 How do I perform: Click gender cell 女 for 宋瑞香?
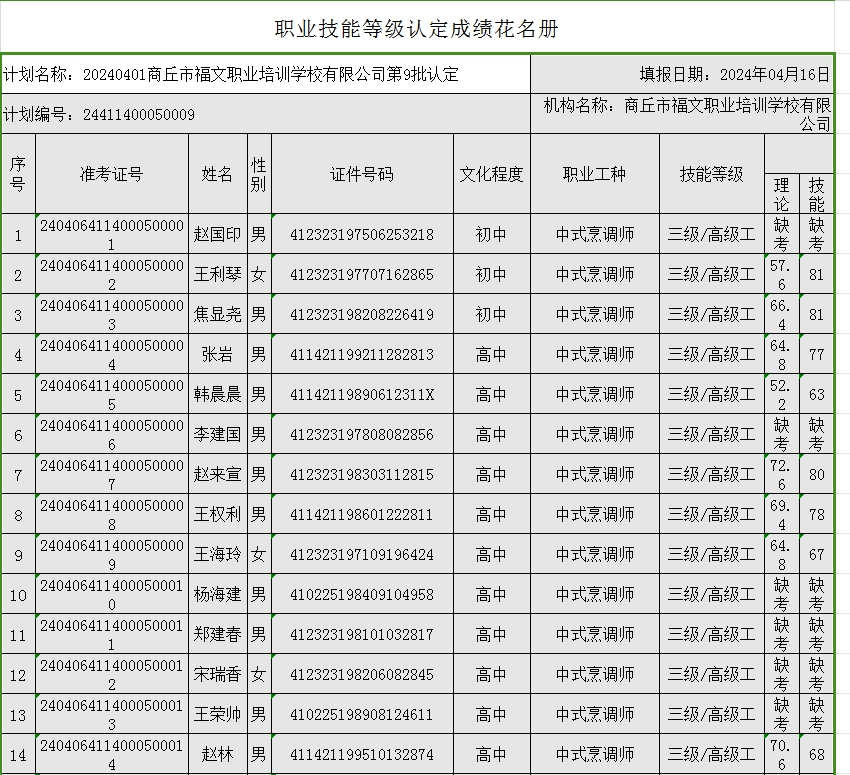point(259,674)
